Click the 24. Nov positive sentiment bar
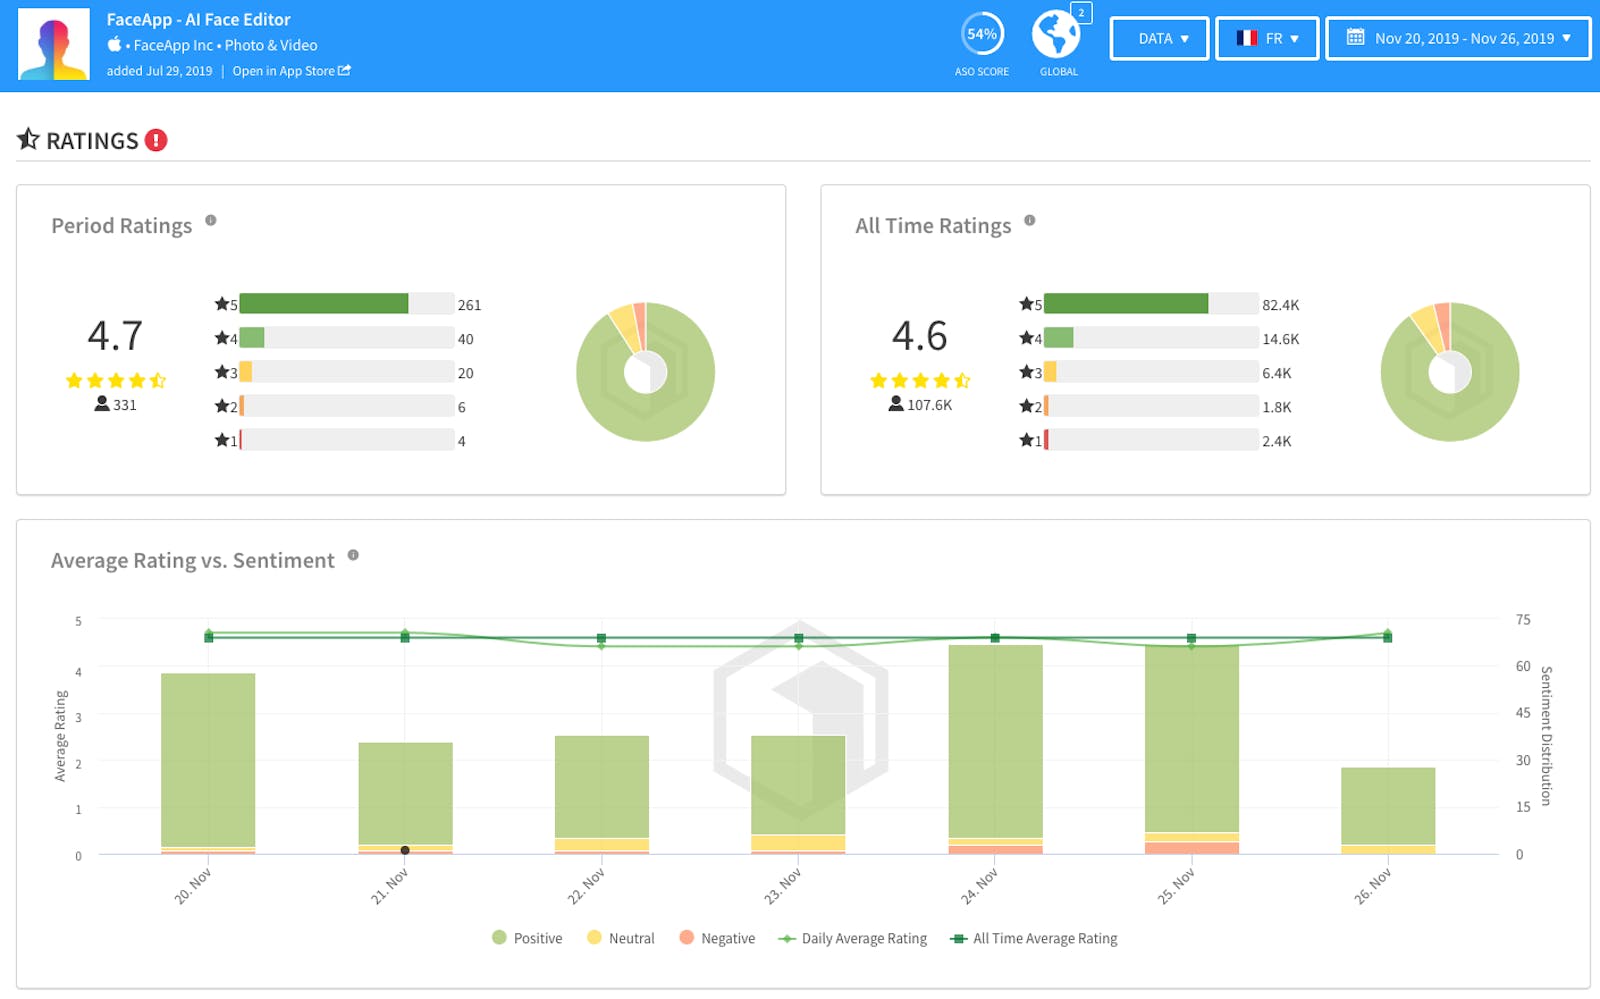This screenshot has width=1600, height=999. (x=995, y=741)
